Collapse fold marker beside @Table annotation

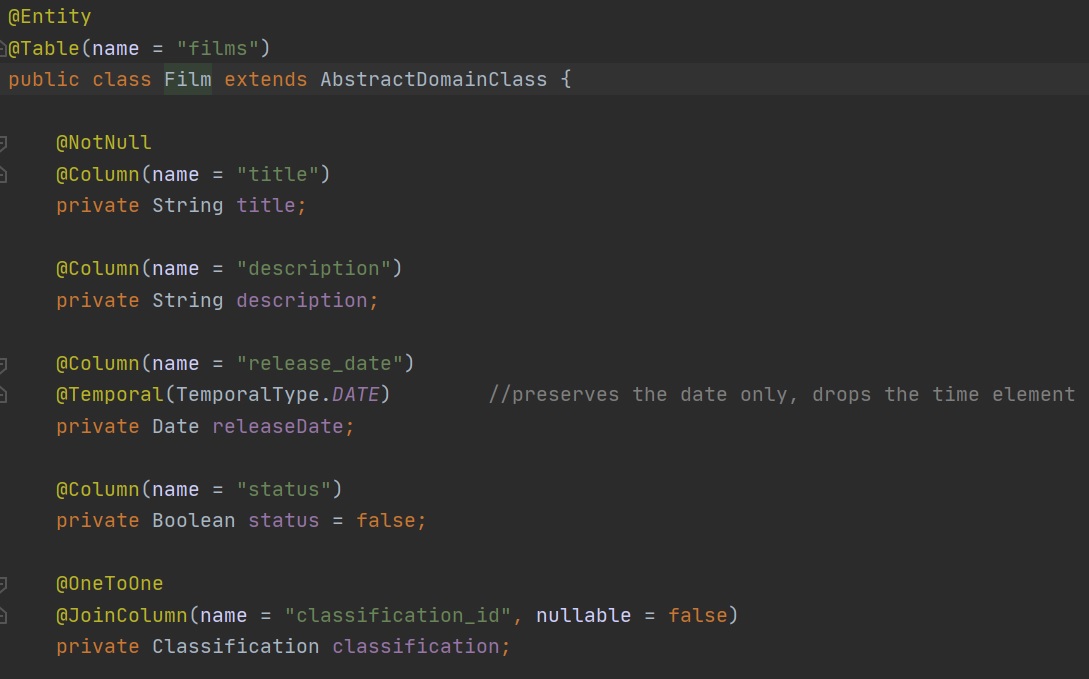pyautogui.click(x=3, y=48)
